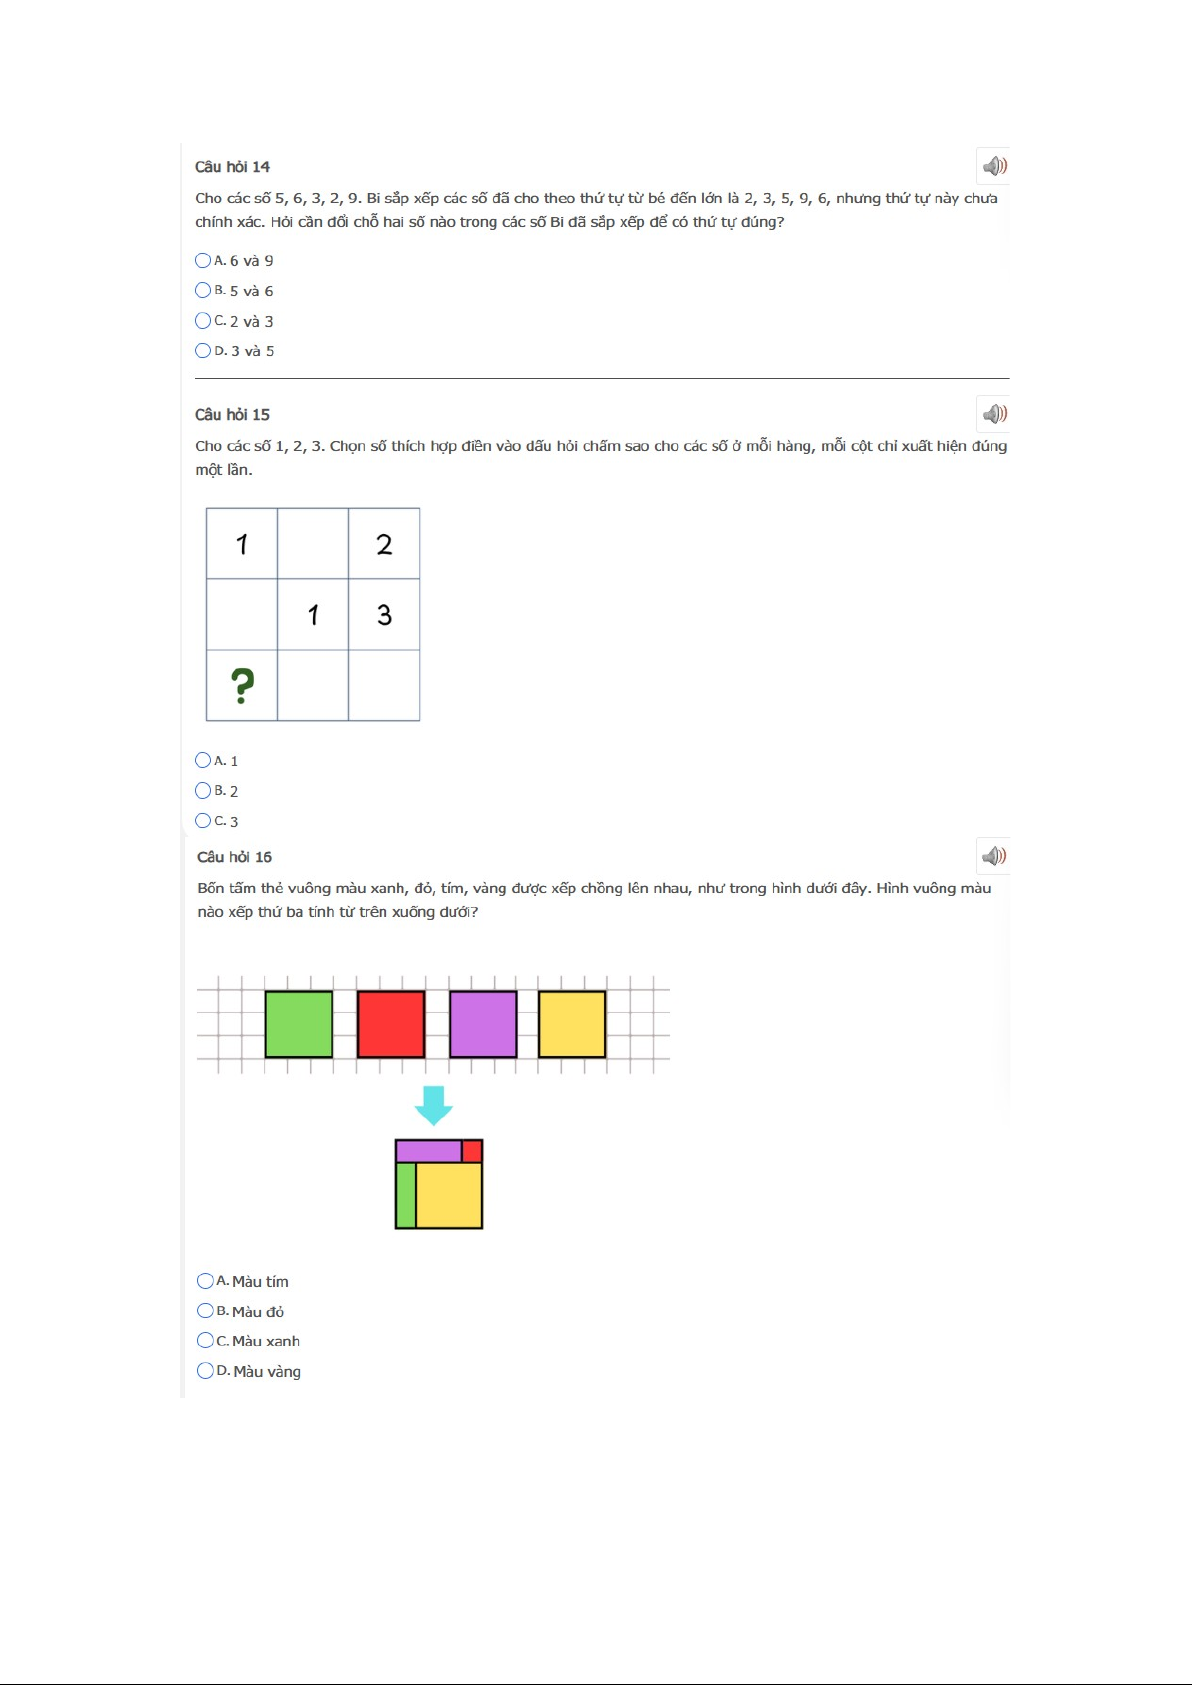Click the yellow square card in the row

[x=572, y=1024]
